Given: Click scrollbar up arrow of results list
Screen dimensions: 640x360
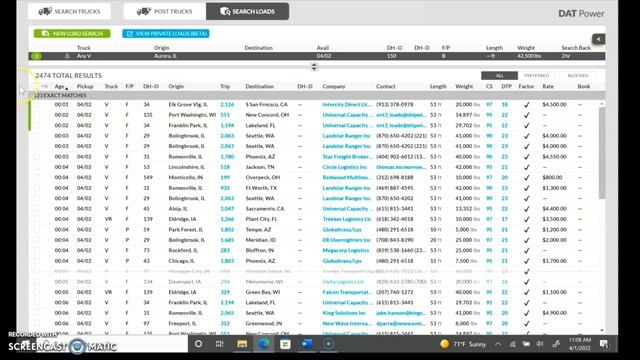Looking at the screenshot, I should click(x=602, y=104).
